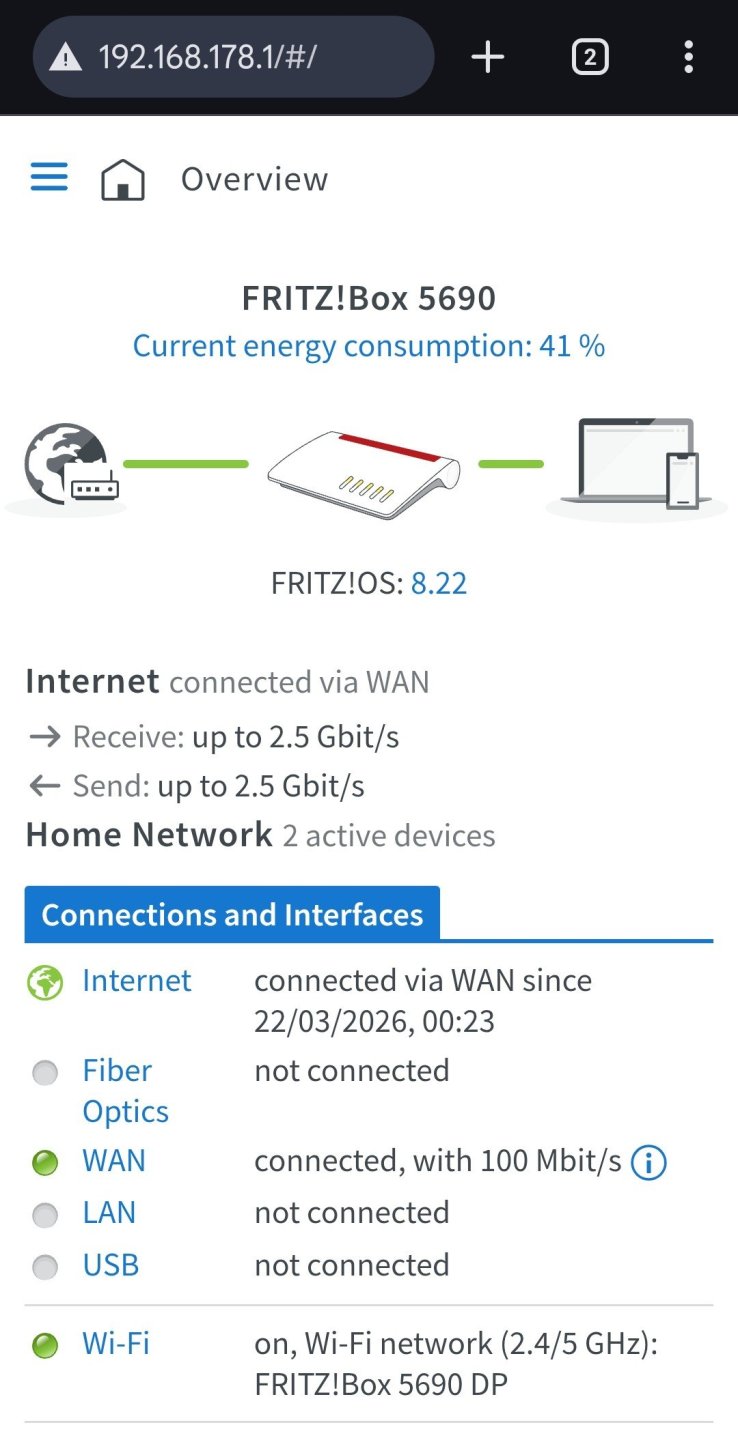738x1440 pixels.
Task: Click the home icon beside Overview
Action: 123,180
